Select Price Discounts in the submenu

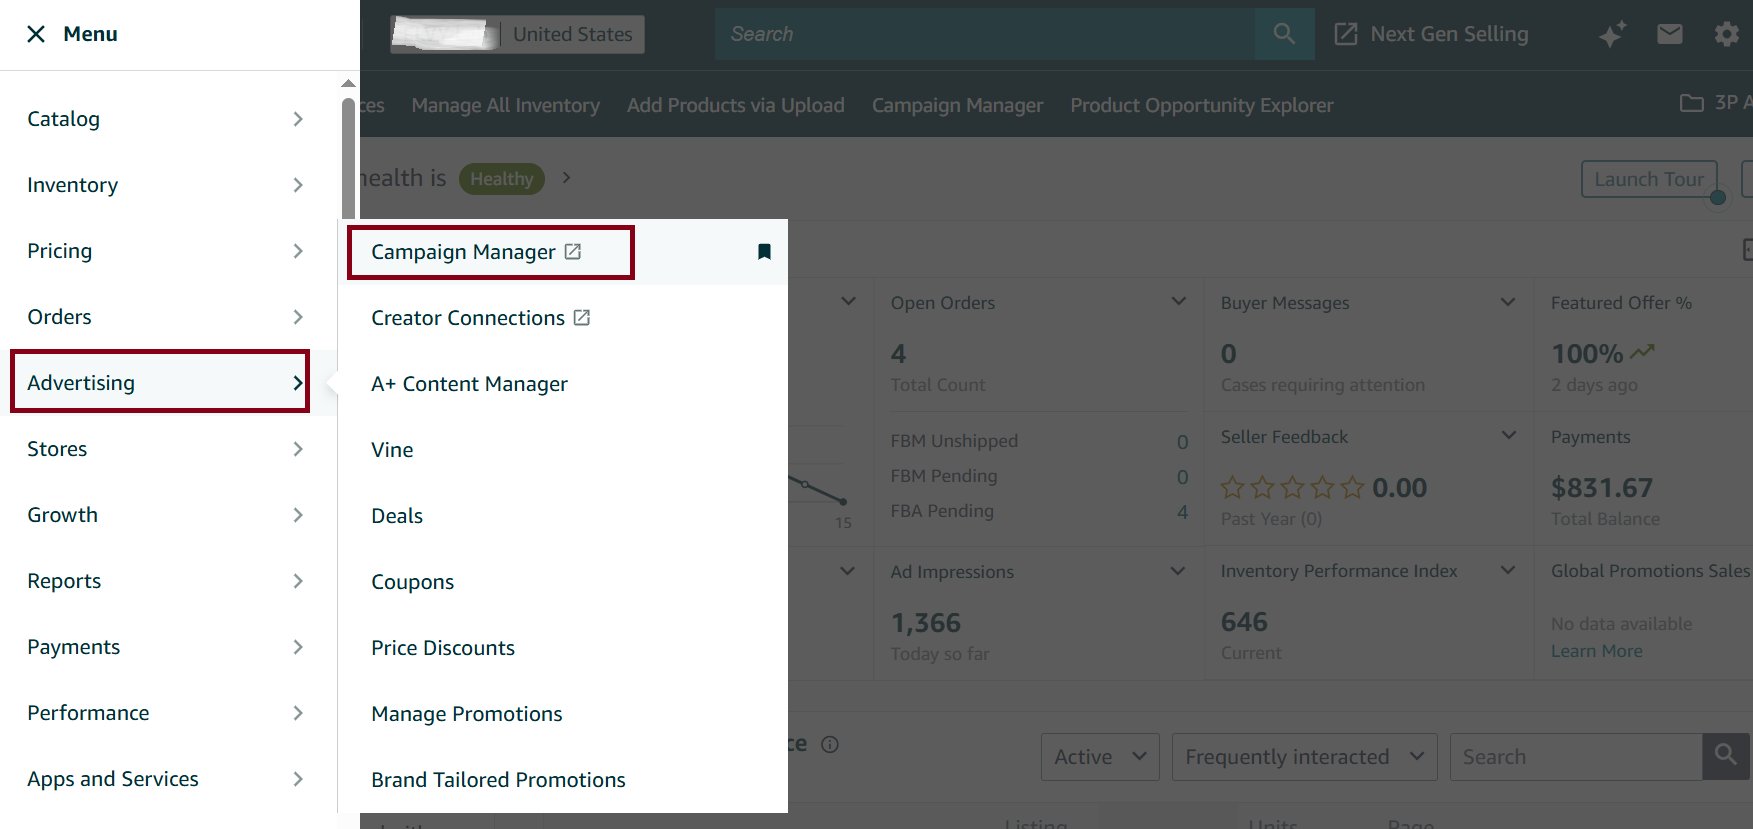tap(443, 648)
